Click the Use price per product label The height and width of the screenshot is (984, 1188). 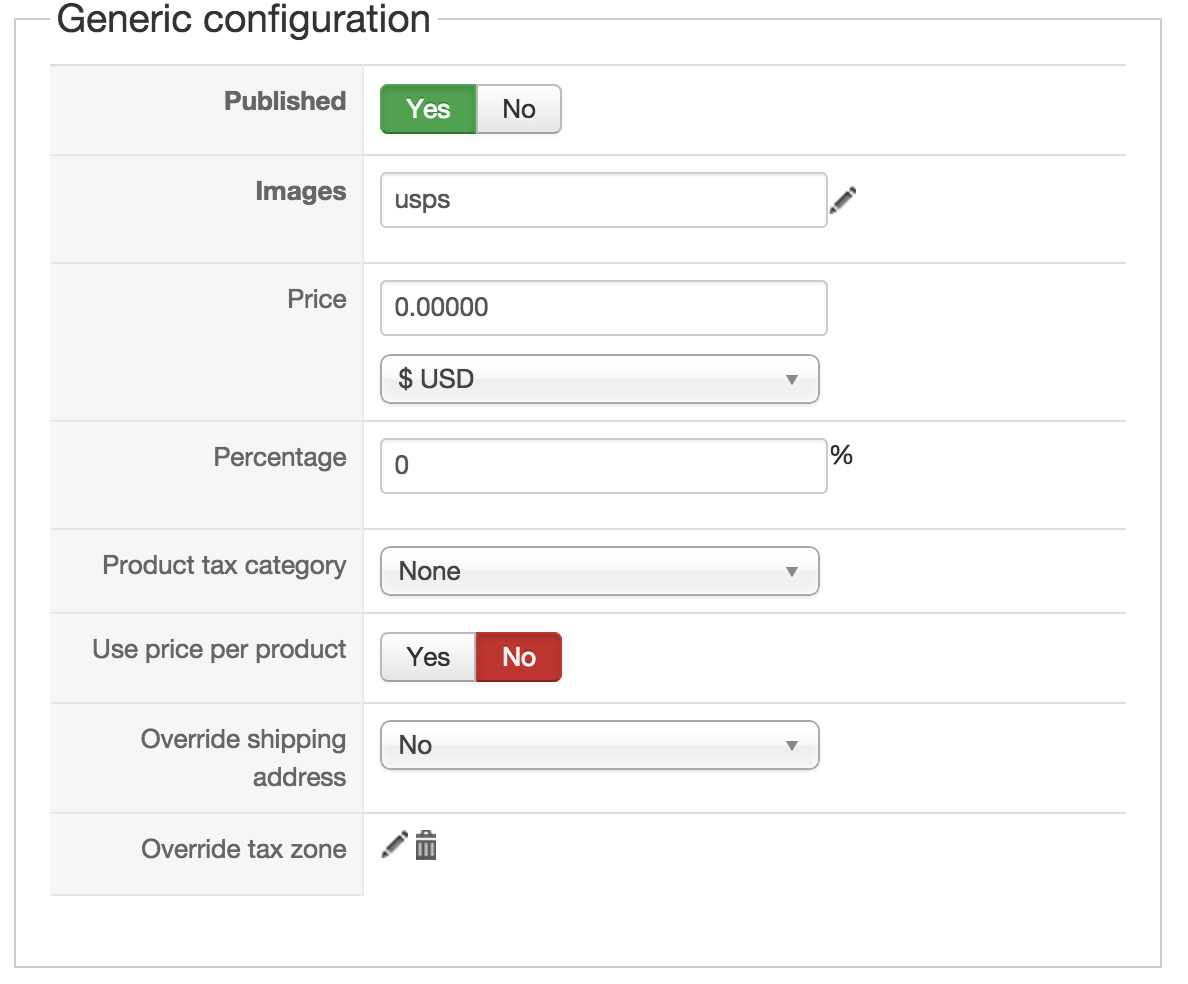tap(219, 649)
